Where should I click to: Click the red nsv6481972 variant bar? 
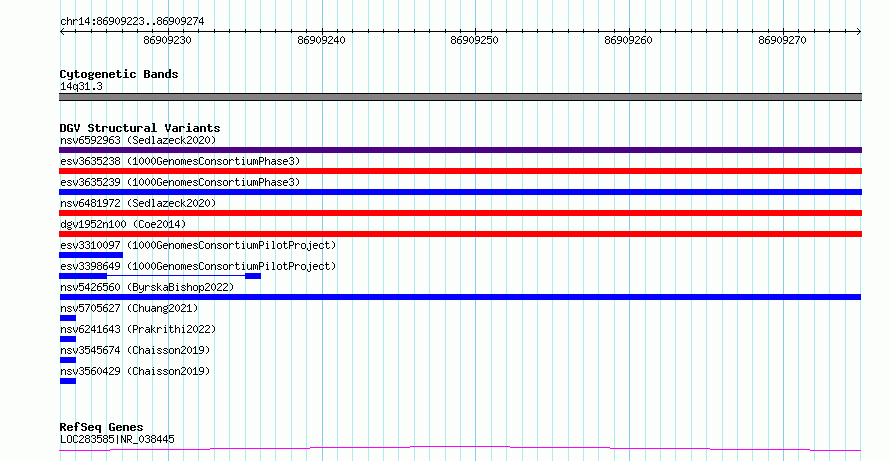click(460, 213)
